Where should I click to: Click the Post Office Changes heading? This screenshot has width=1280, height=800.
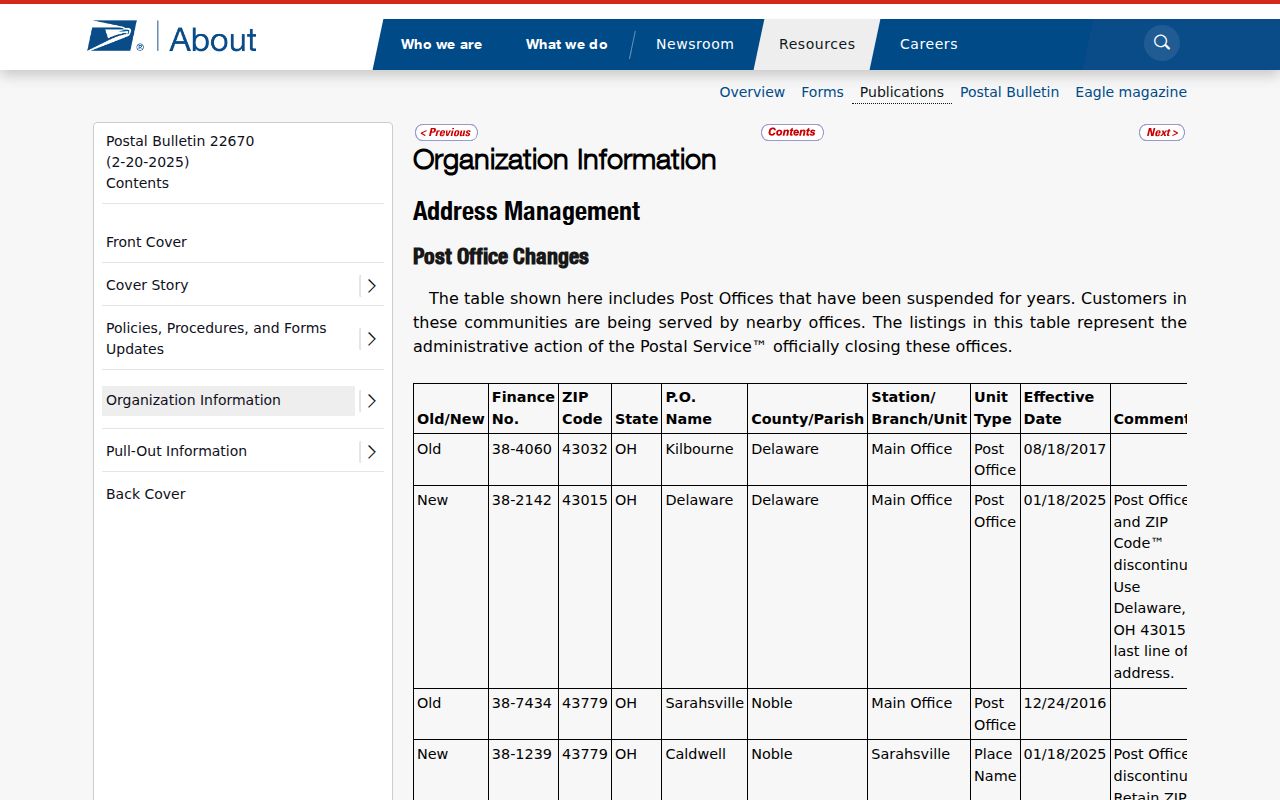pos(501,257)
